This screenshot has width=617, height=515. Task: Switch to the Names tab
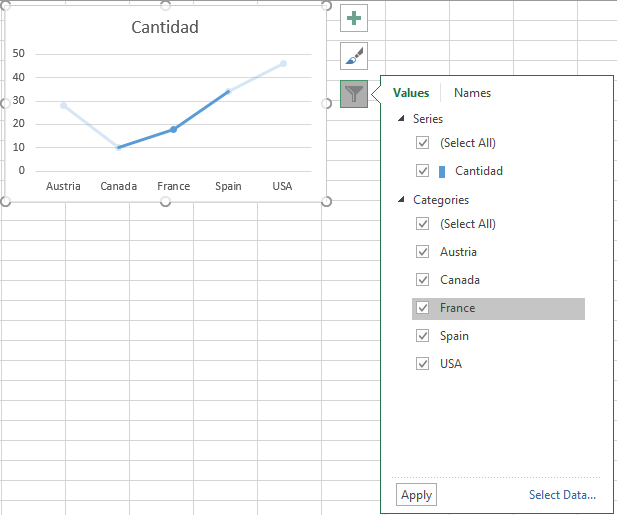pos(472,93)
